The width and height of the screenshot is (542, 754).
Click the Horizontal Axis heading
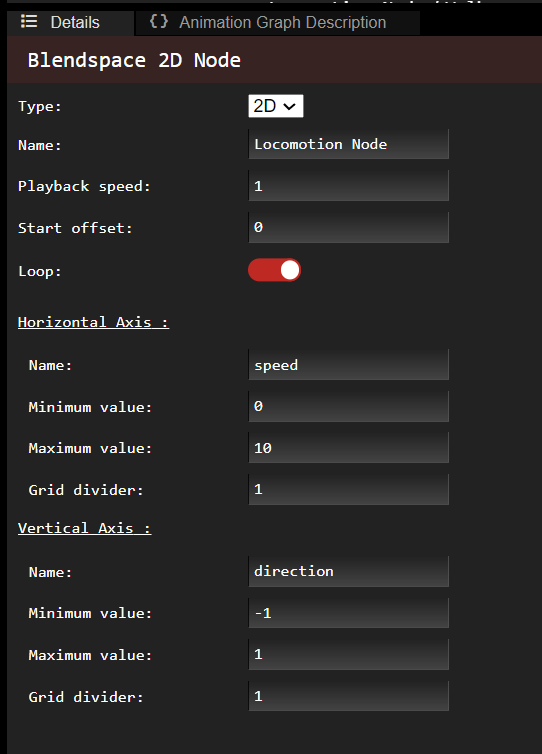coord(93,322)
